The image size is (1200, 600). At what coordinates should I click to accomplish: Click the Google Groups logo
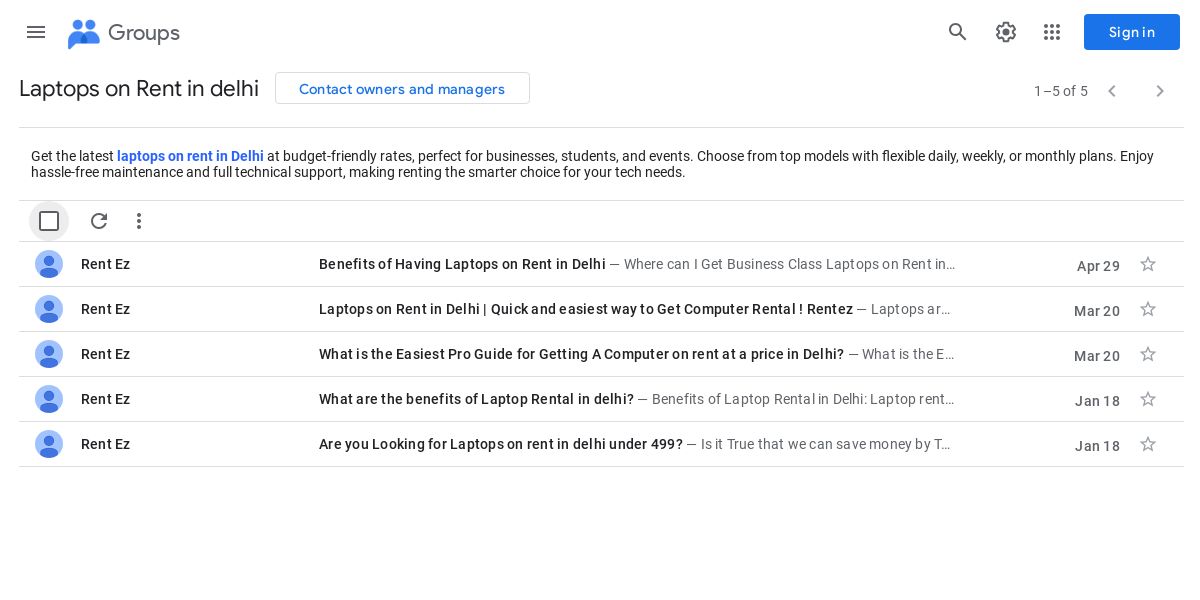[123, 33]
